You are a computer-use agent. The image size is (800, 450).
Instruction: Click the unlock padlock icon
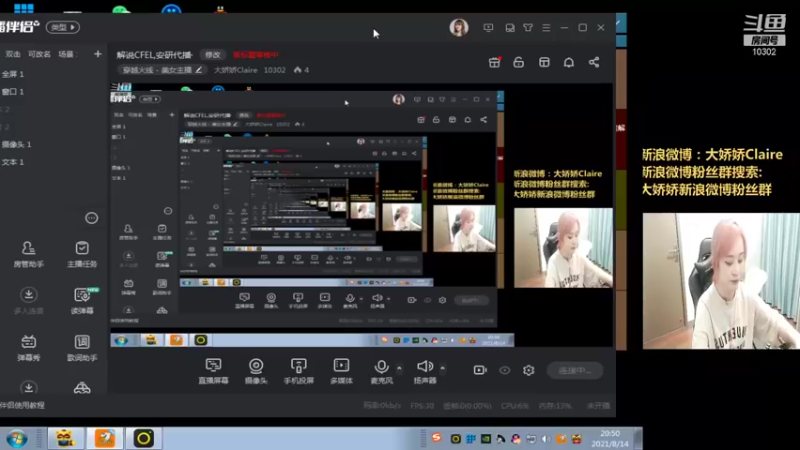519,62
